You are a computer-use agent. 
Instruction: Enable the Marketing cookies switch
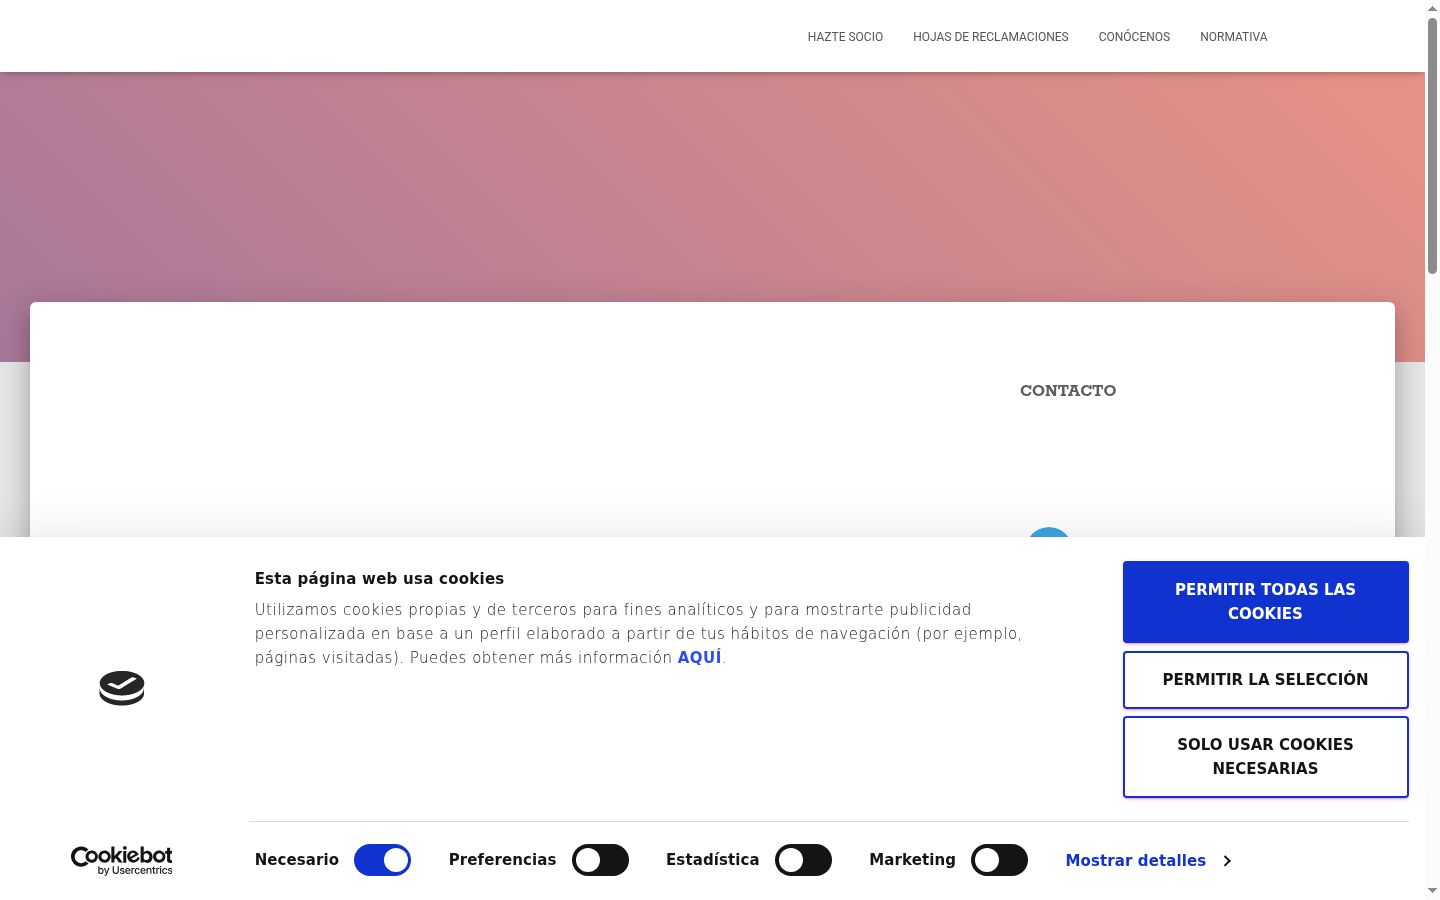pyautogui.click(x=999, y=860)
